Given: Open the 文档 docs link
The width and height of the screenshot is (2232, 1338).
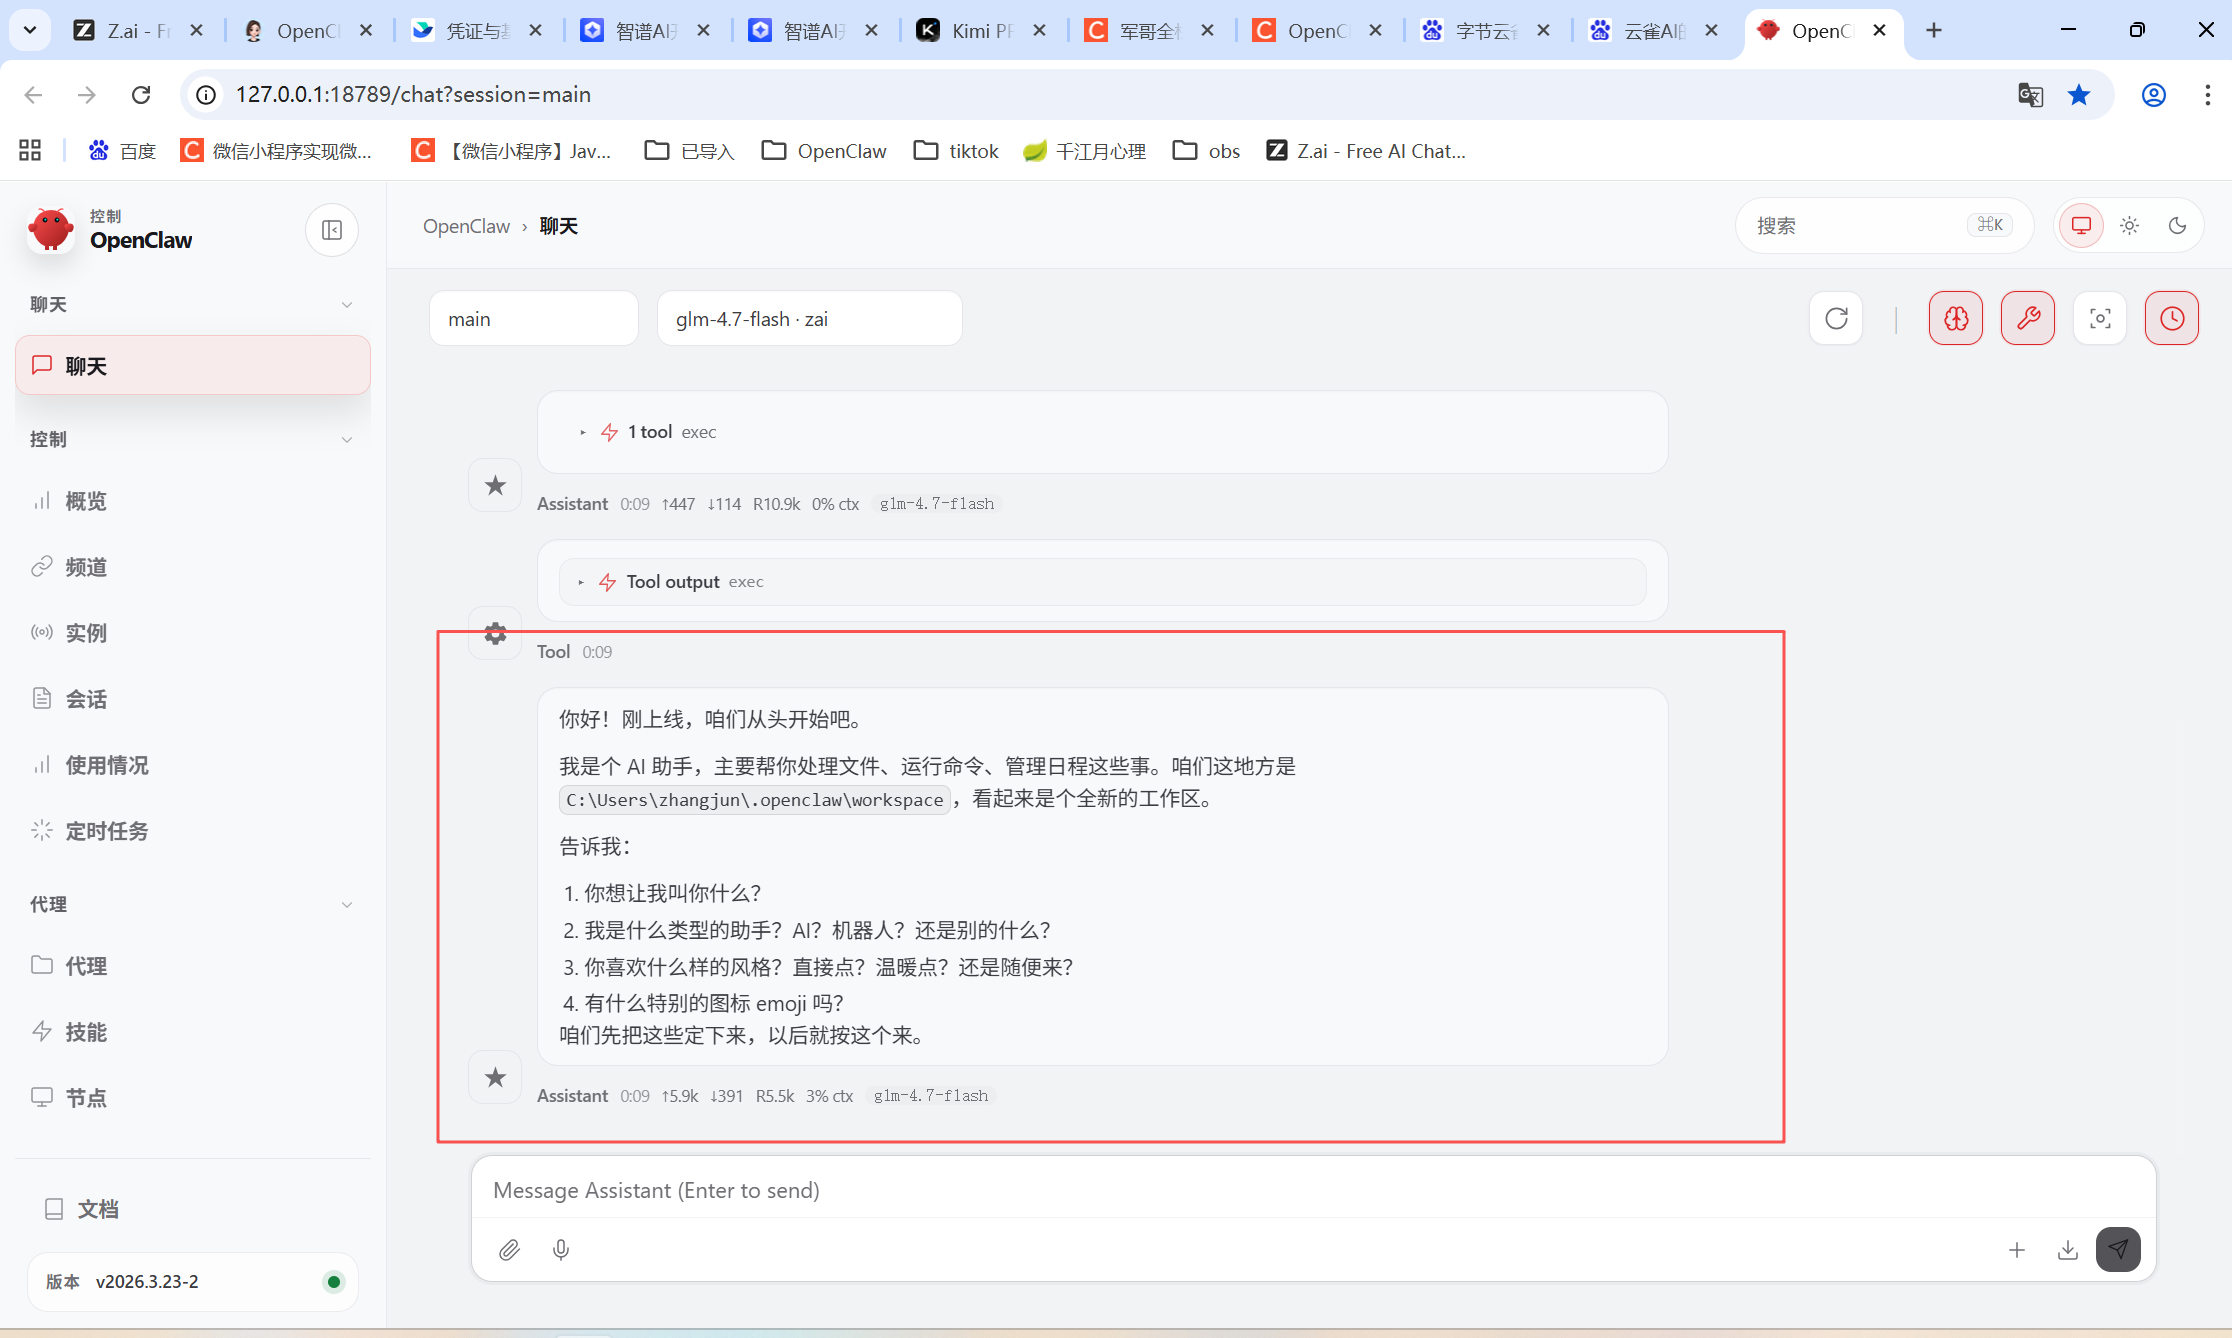Looking at the screenshot, I should (97, 1209).
